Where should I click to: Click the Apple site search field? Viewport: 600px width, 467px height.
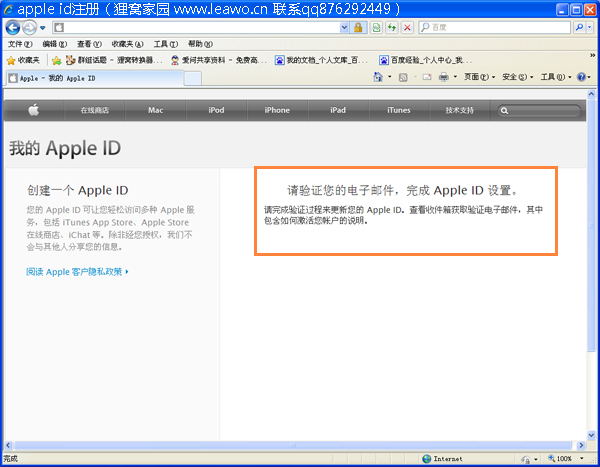click(539, 111)
